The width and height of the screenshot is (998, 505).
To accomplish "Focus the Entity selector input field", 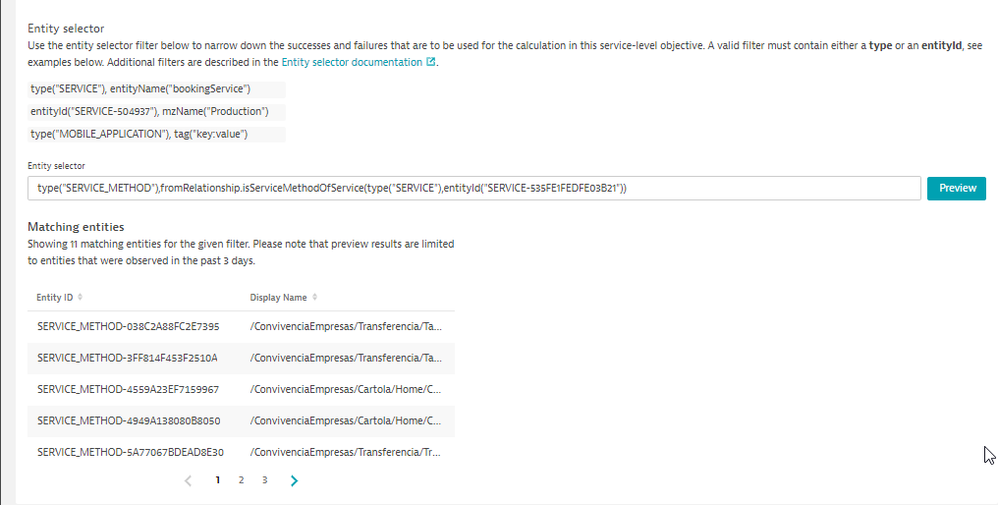I will (474, 188).
